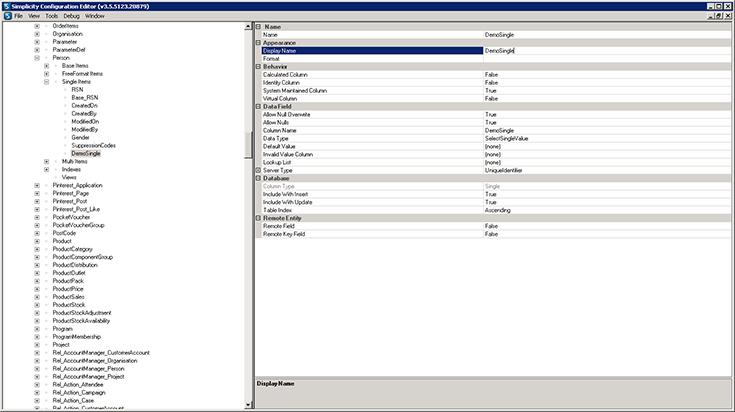The image size is (735, 412).
Task: Expand the Server Type property
Action: [x=258, y=170]
